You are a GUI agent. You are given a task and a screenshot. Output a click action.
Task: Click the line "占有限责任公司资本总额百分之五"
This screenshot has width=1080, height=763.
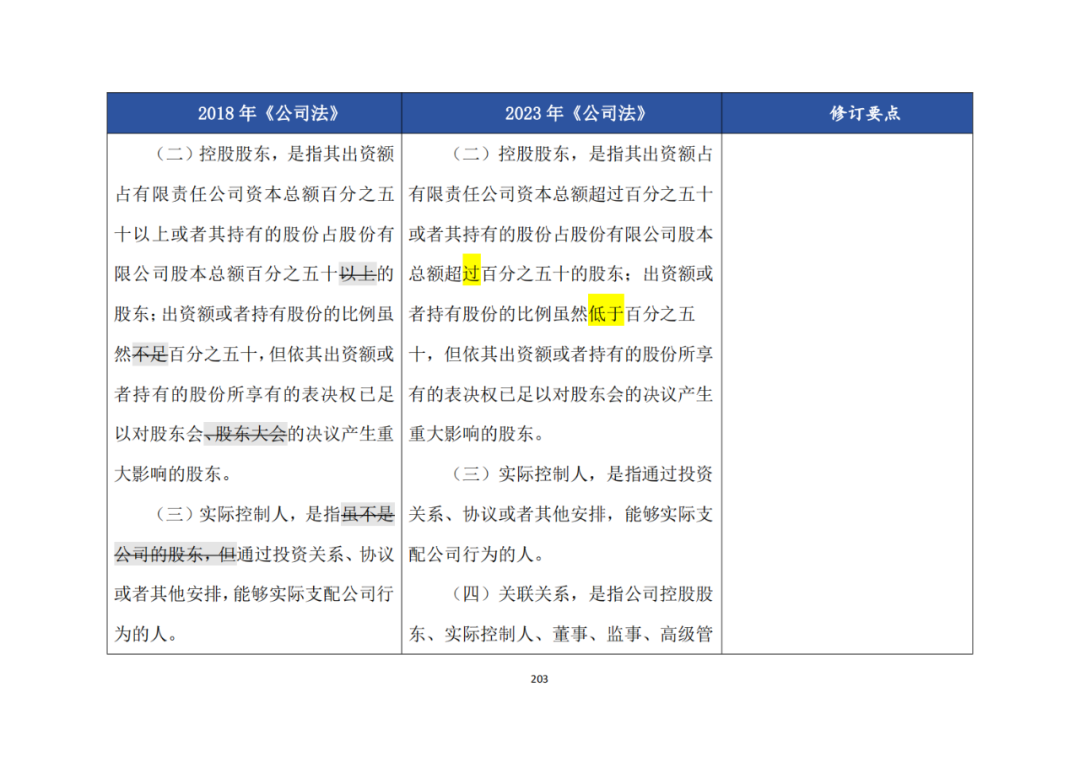[254, 194]
